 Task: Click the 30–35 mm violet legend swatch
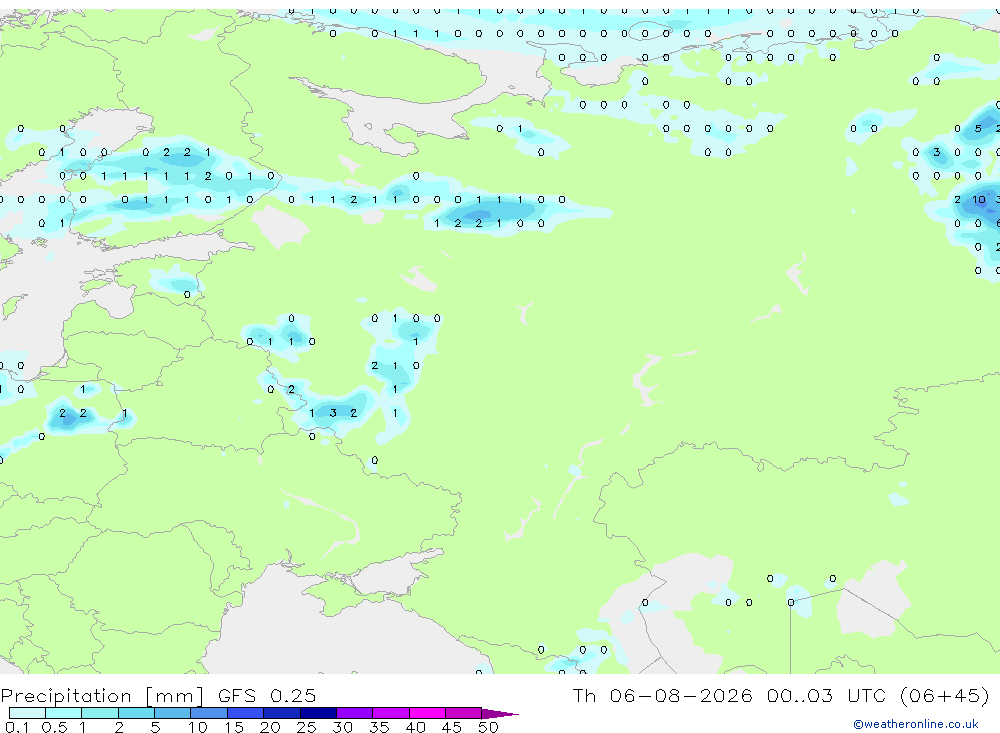(x=355, y=713)
